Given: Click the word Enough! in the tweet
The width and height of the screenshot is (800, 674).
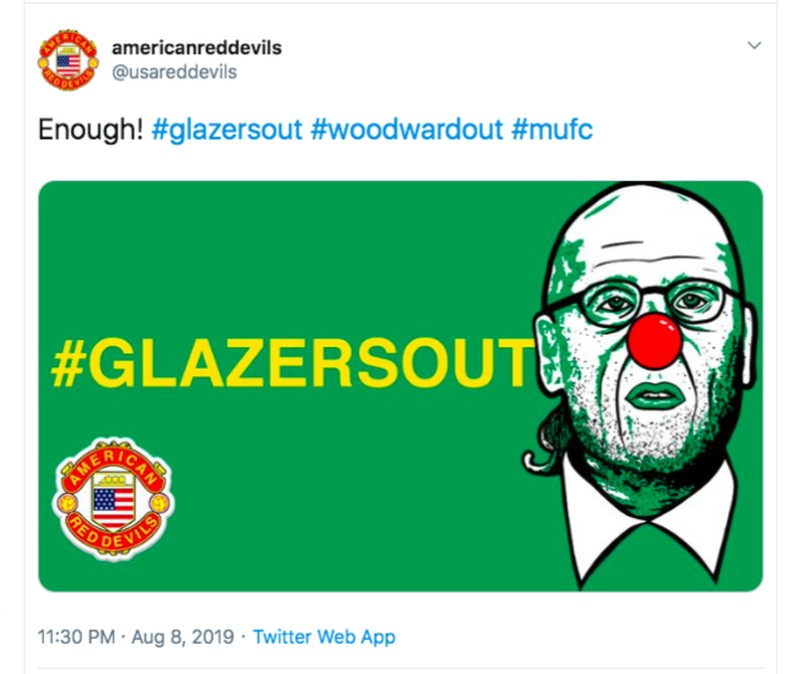Looking at the screenshot, I should 90,131.
